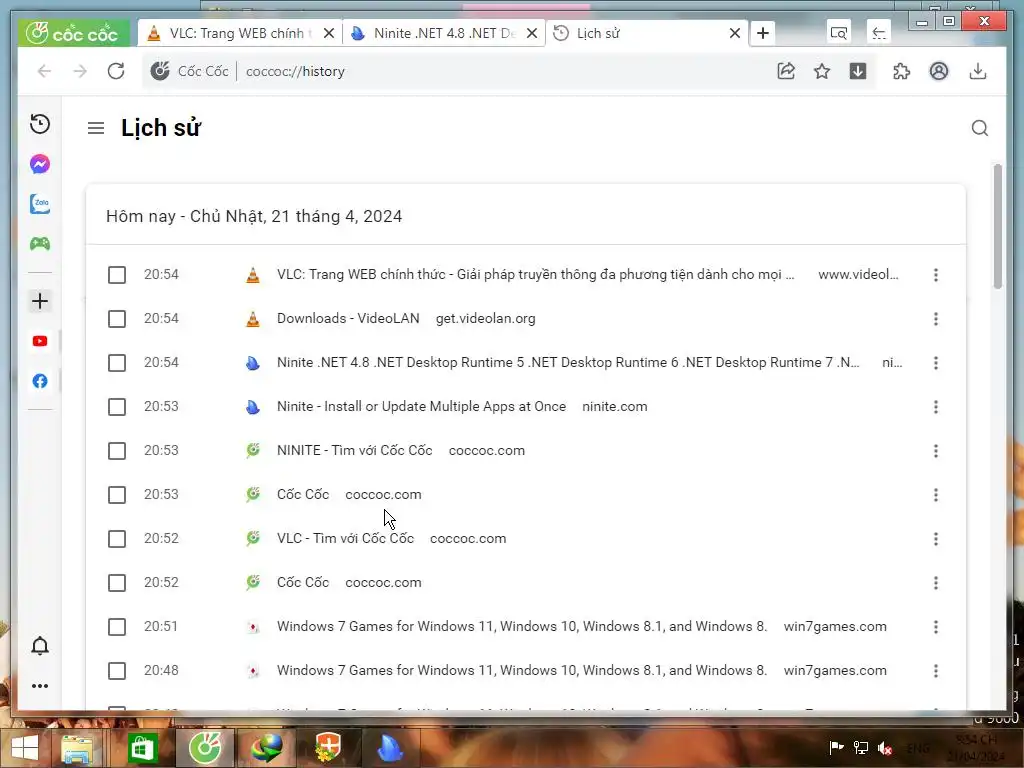Open actions menu for Ninite - Install or Update
1024x768 pixels.
point(936,407)
